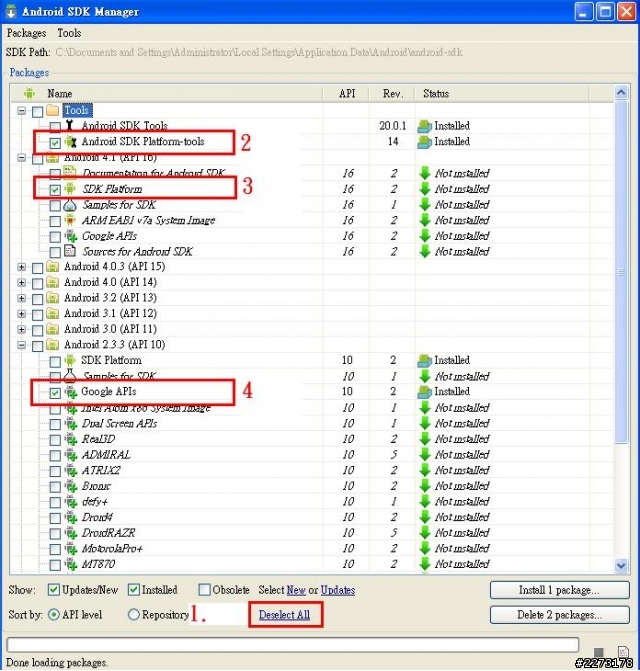Toggle the Installed show filter checkbox
640x671 pixels.
(x=133, y=590)
